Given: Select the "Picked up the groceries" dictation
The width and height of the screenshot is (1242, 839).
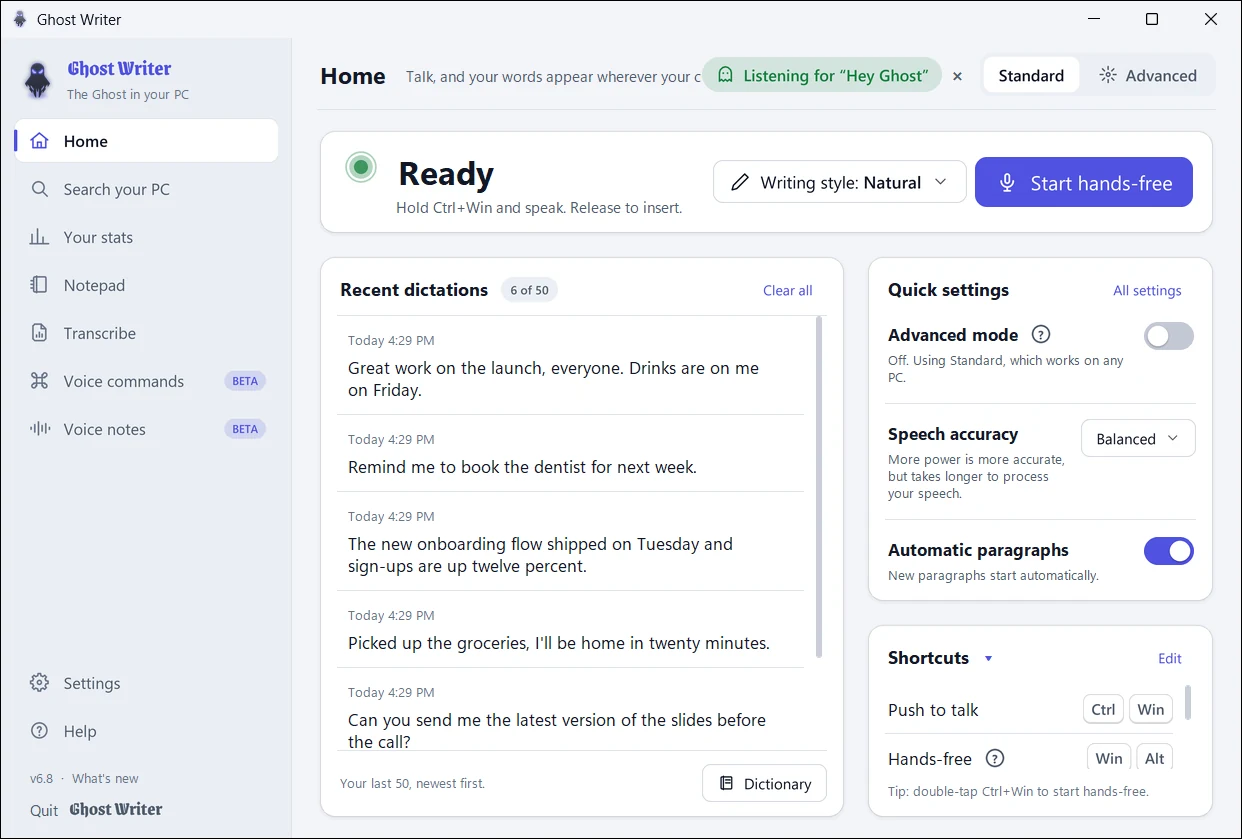Looking at the screenshot, I should coord(570,629).
